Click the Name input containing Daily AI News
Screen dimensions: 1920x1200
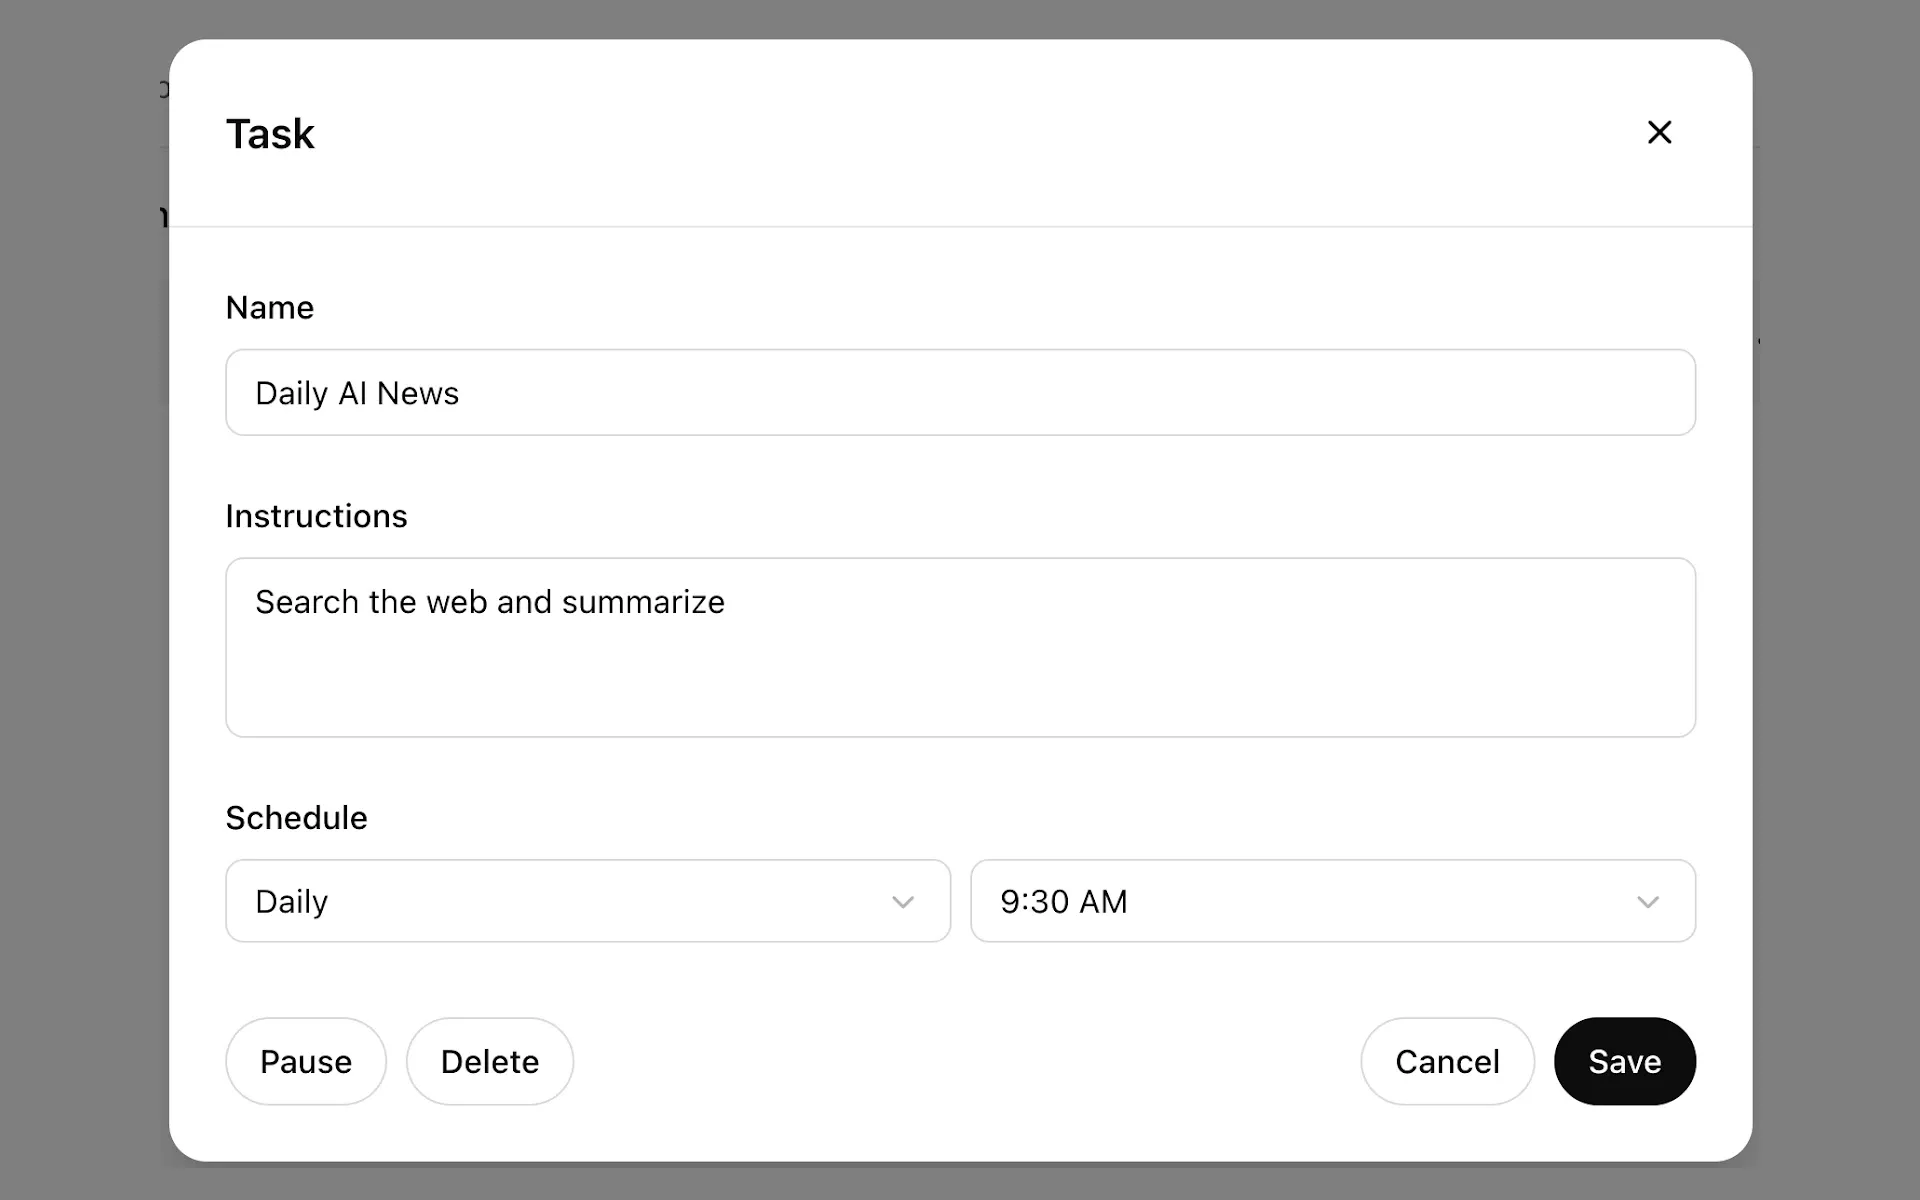960,392
